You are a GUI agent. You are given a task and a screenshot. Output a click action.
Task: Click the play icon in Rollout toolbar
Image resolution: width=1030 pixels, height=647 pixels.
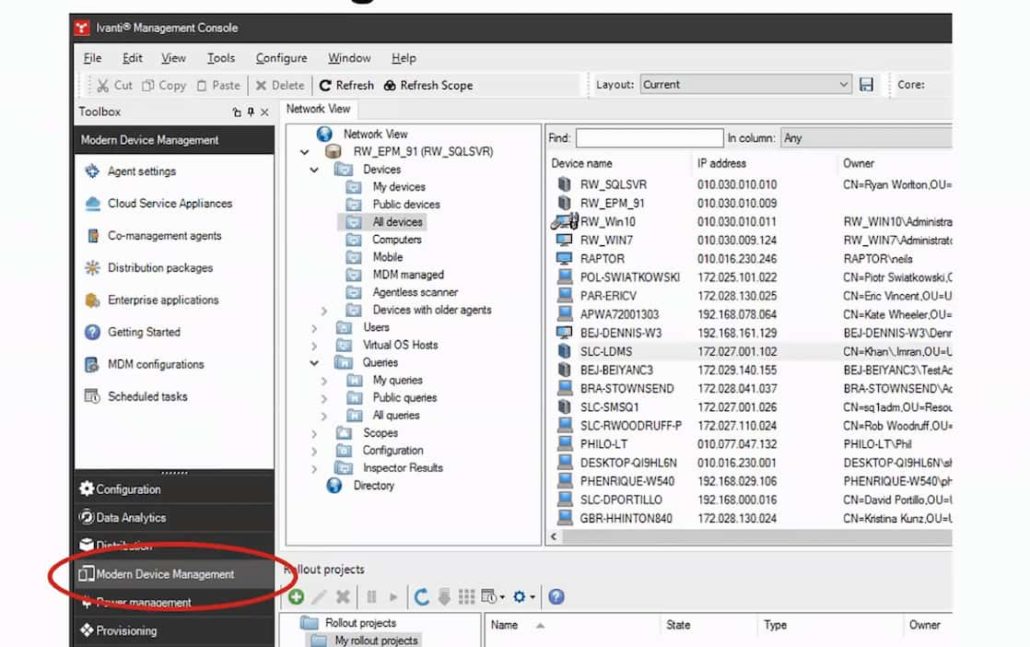pyautogui.click(x=393, y=596)
